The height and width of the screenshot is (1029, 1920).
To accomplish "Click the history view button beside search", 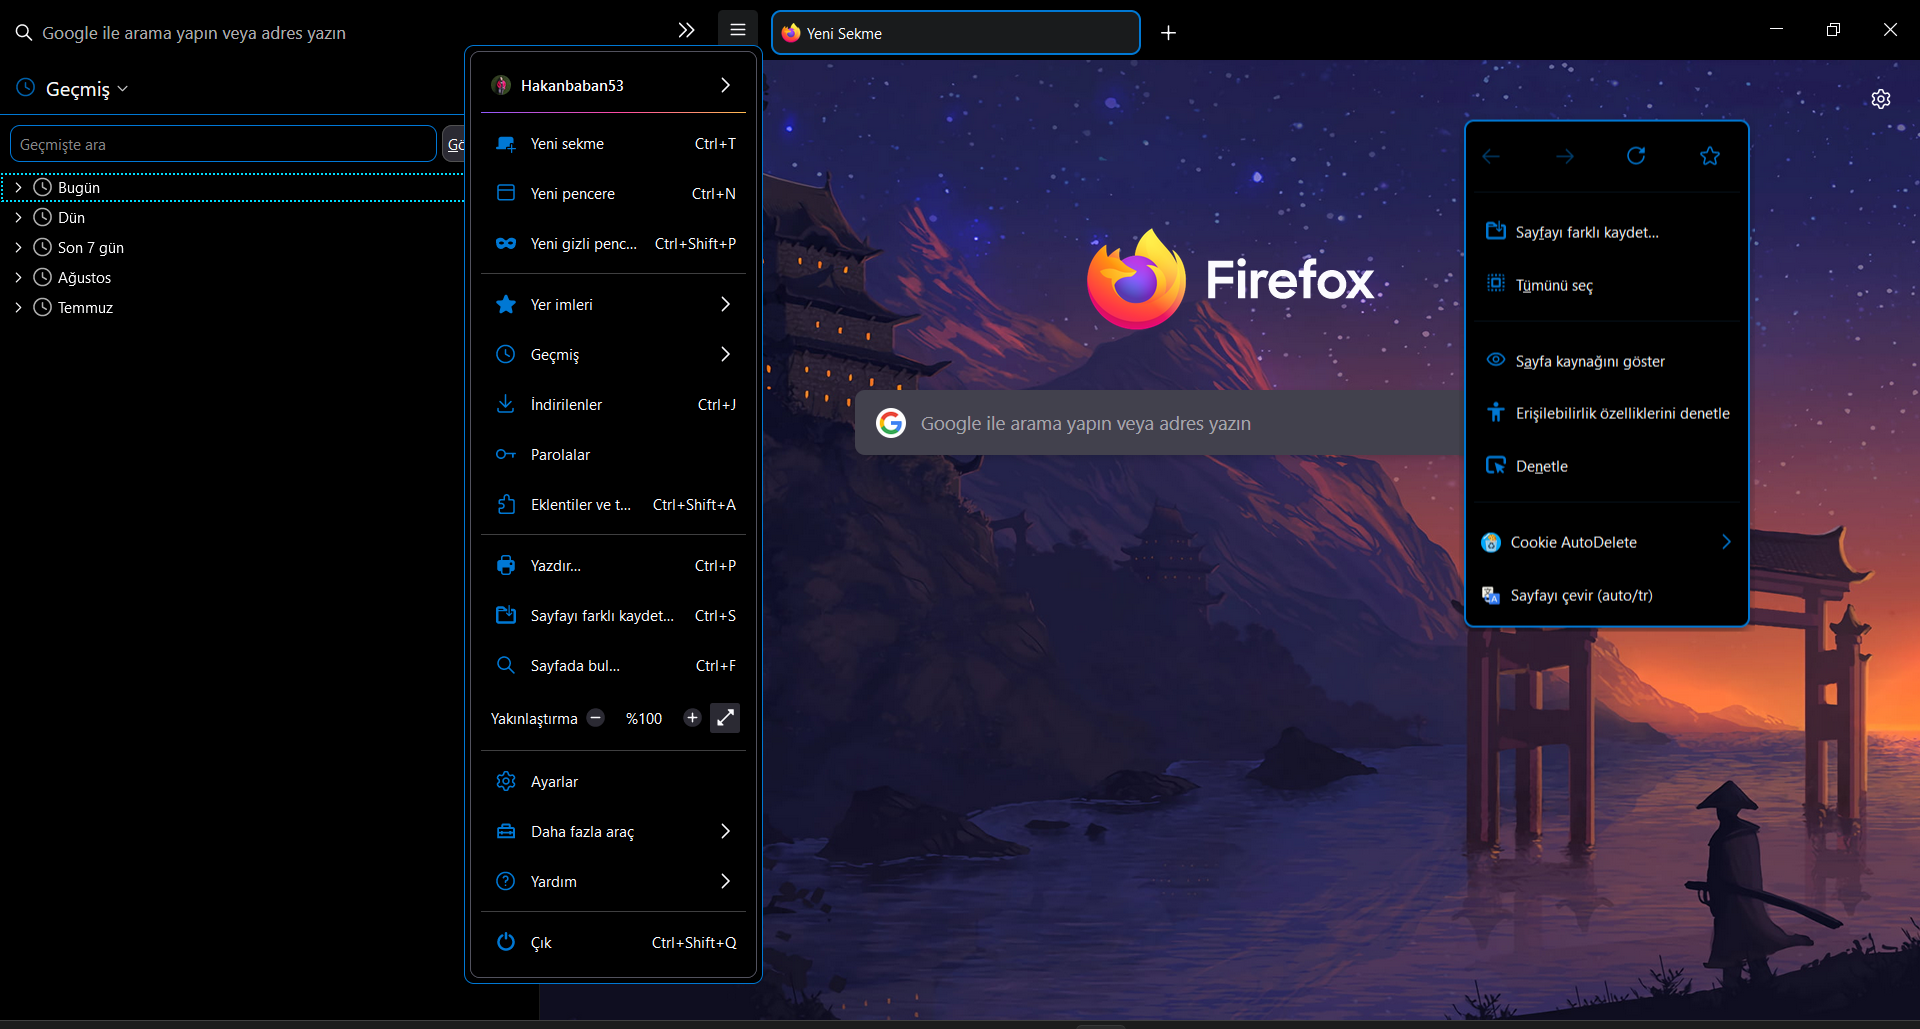I will pos(454,144).
